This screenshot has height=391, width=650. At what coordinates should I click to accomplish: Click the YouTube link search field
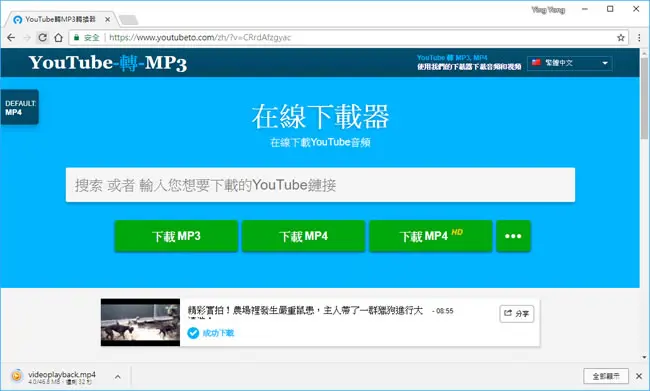[x=320, y=185]
